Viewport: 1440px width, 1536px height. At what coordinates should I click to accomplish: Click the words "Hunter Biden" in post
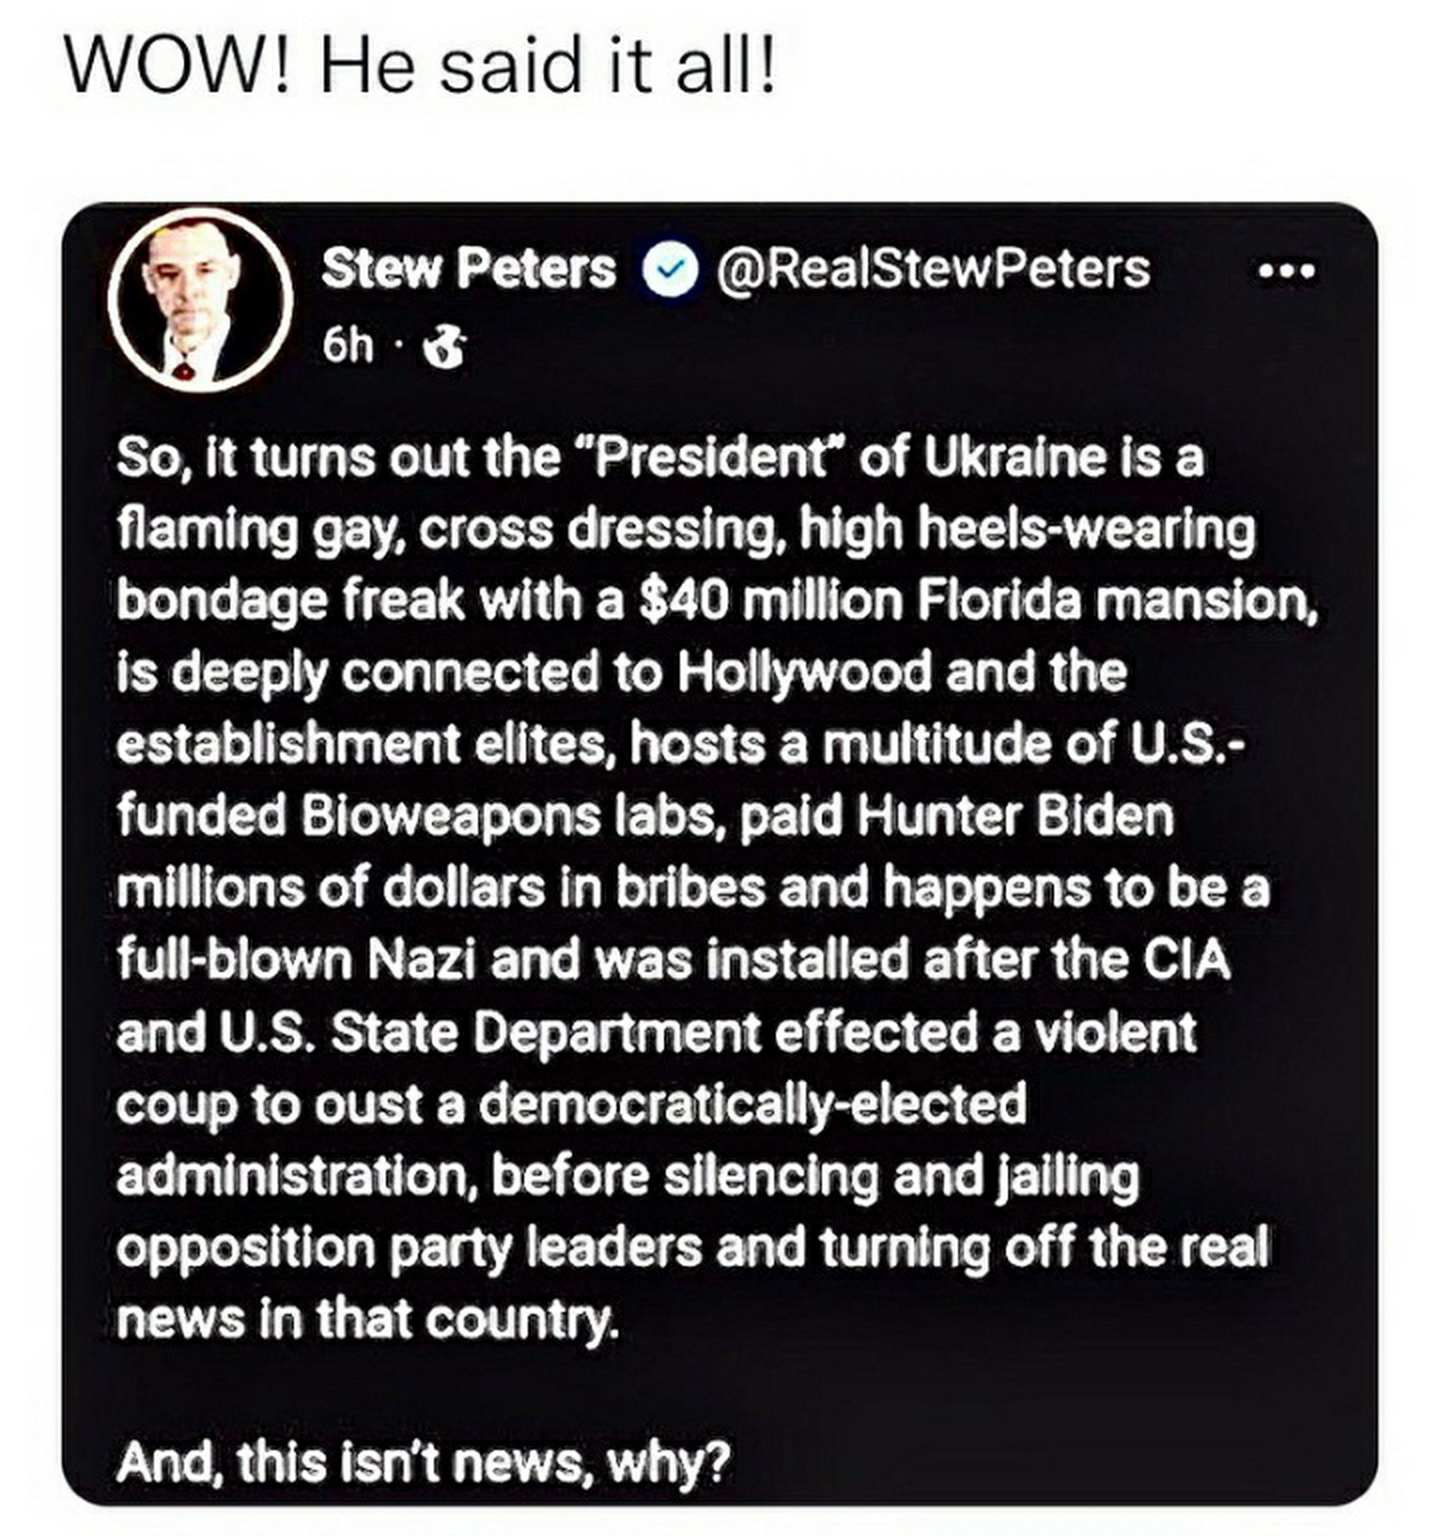tap(1015, 817)
